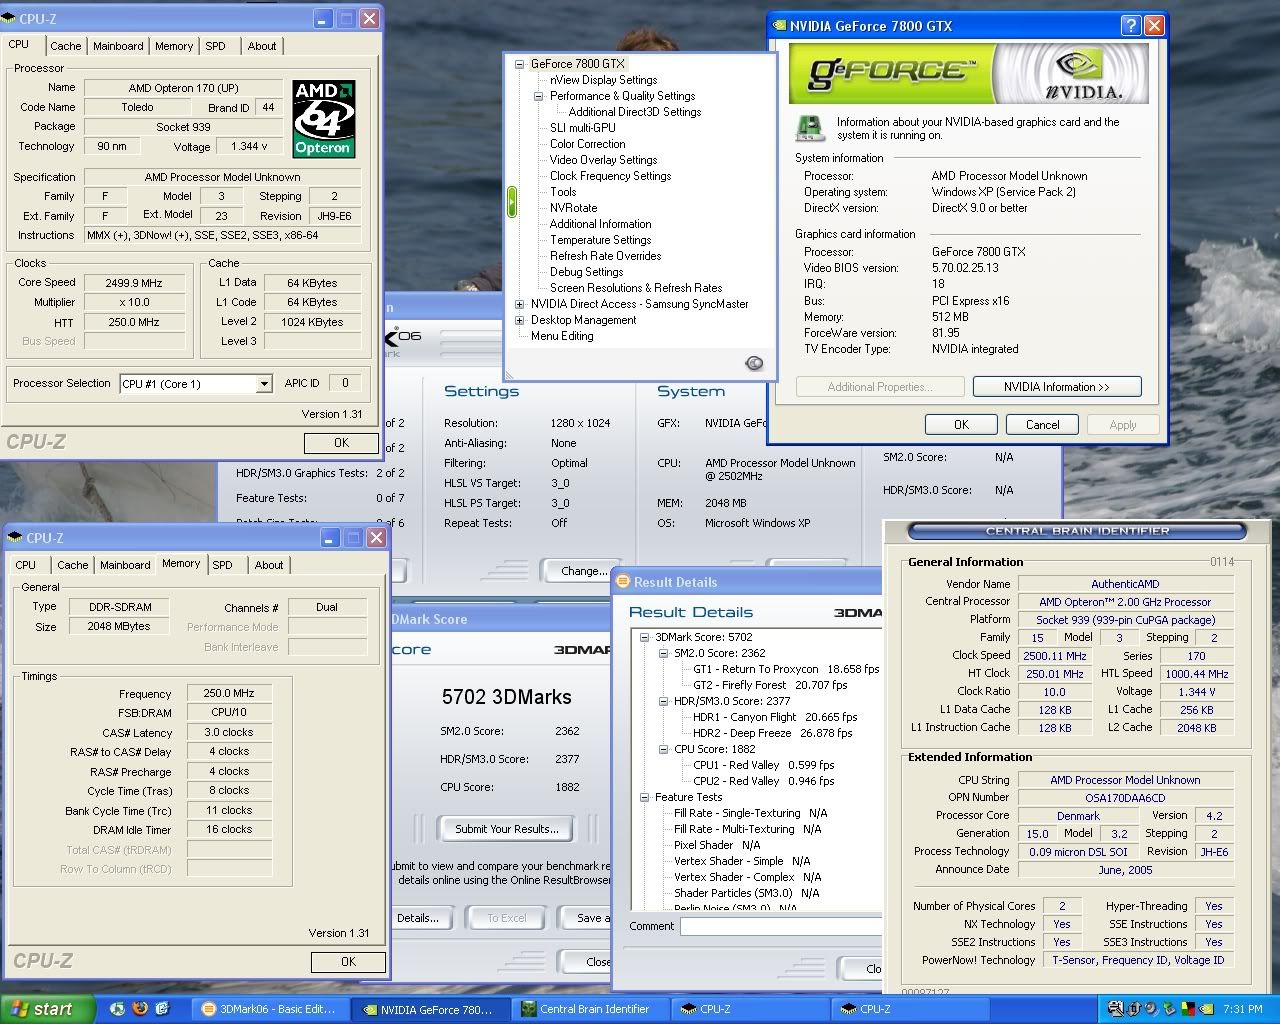Click the Change... button under 3DMark Settings
Image resolution: width=1280 pixels, height=1024 pixels.
[583, 571]
